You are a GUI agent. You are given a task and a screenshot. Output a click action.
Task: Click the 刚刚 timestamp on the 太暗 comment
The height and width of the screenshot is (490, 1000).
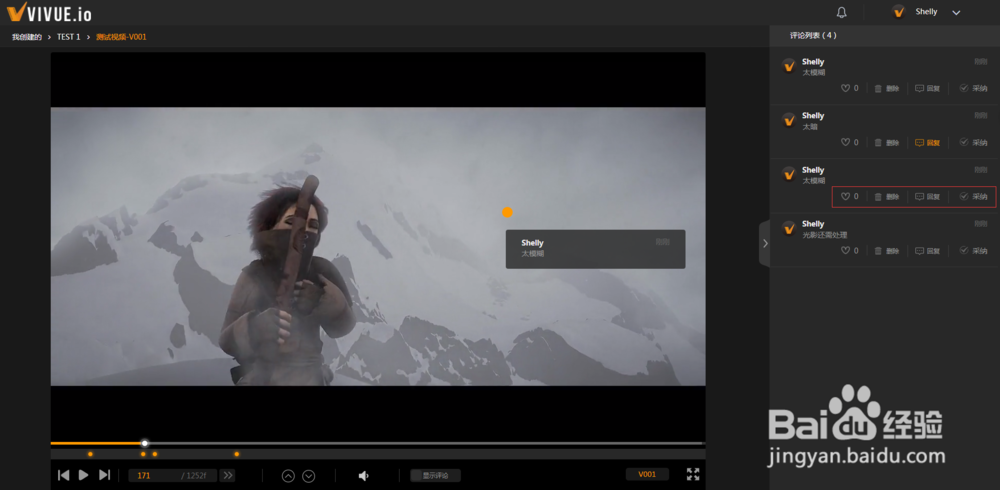point(980,116)
